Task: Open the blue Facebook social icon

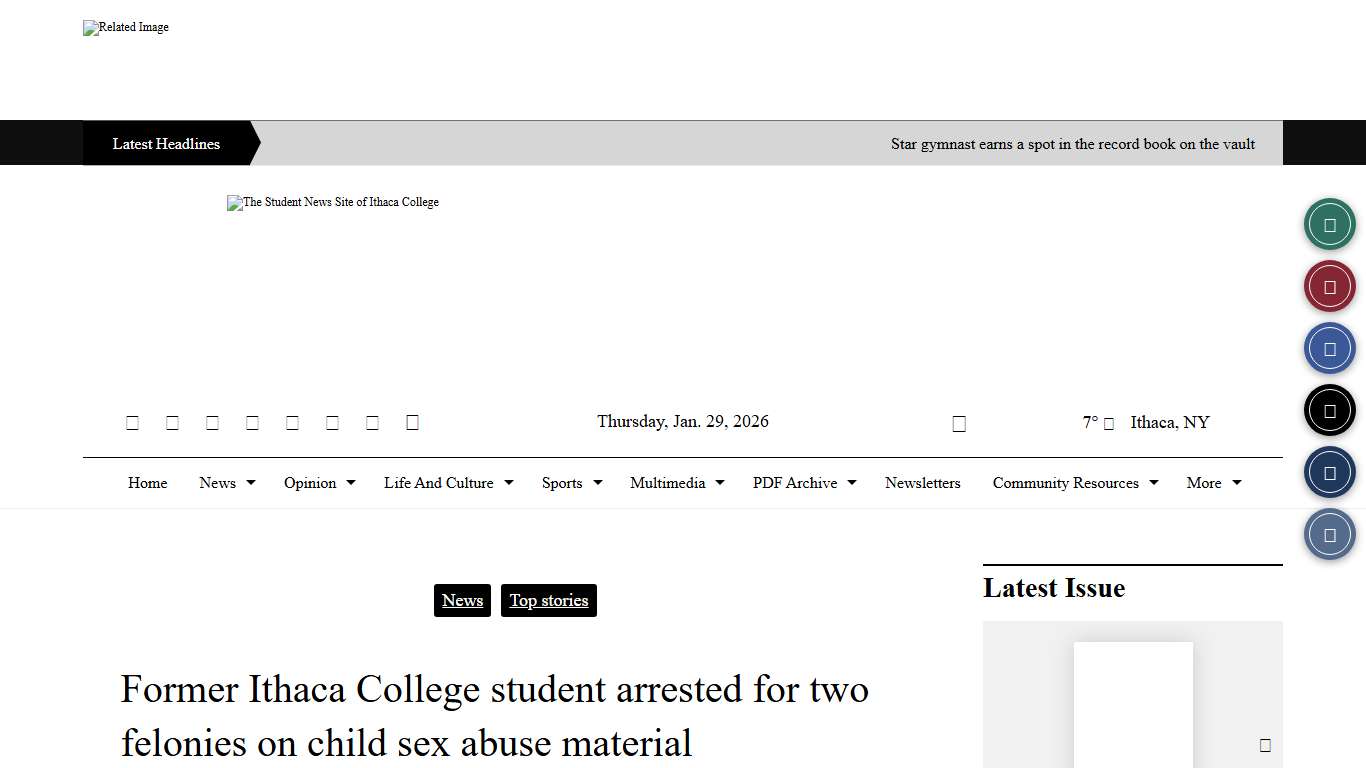Action: tap(1329, 347)
